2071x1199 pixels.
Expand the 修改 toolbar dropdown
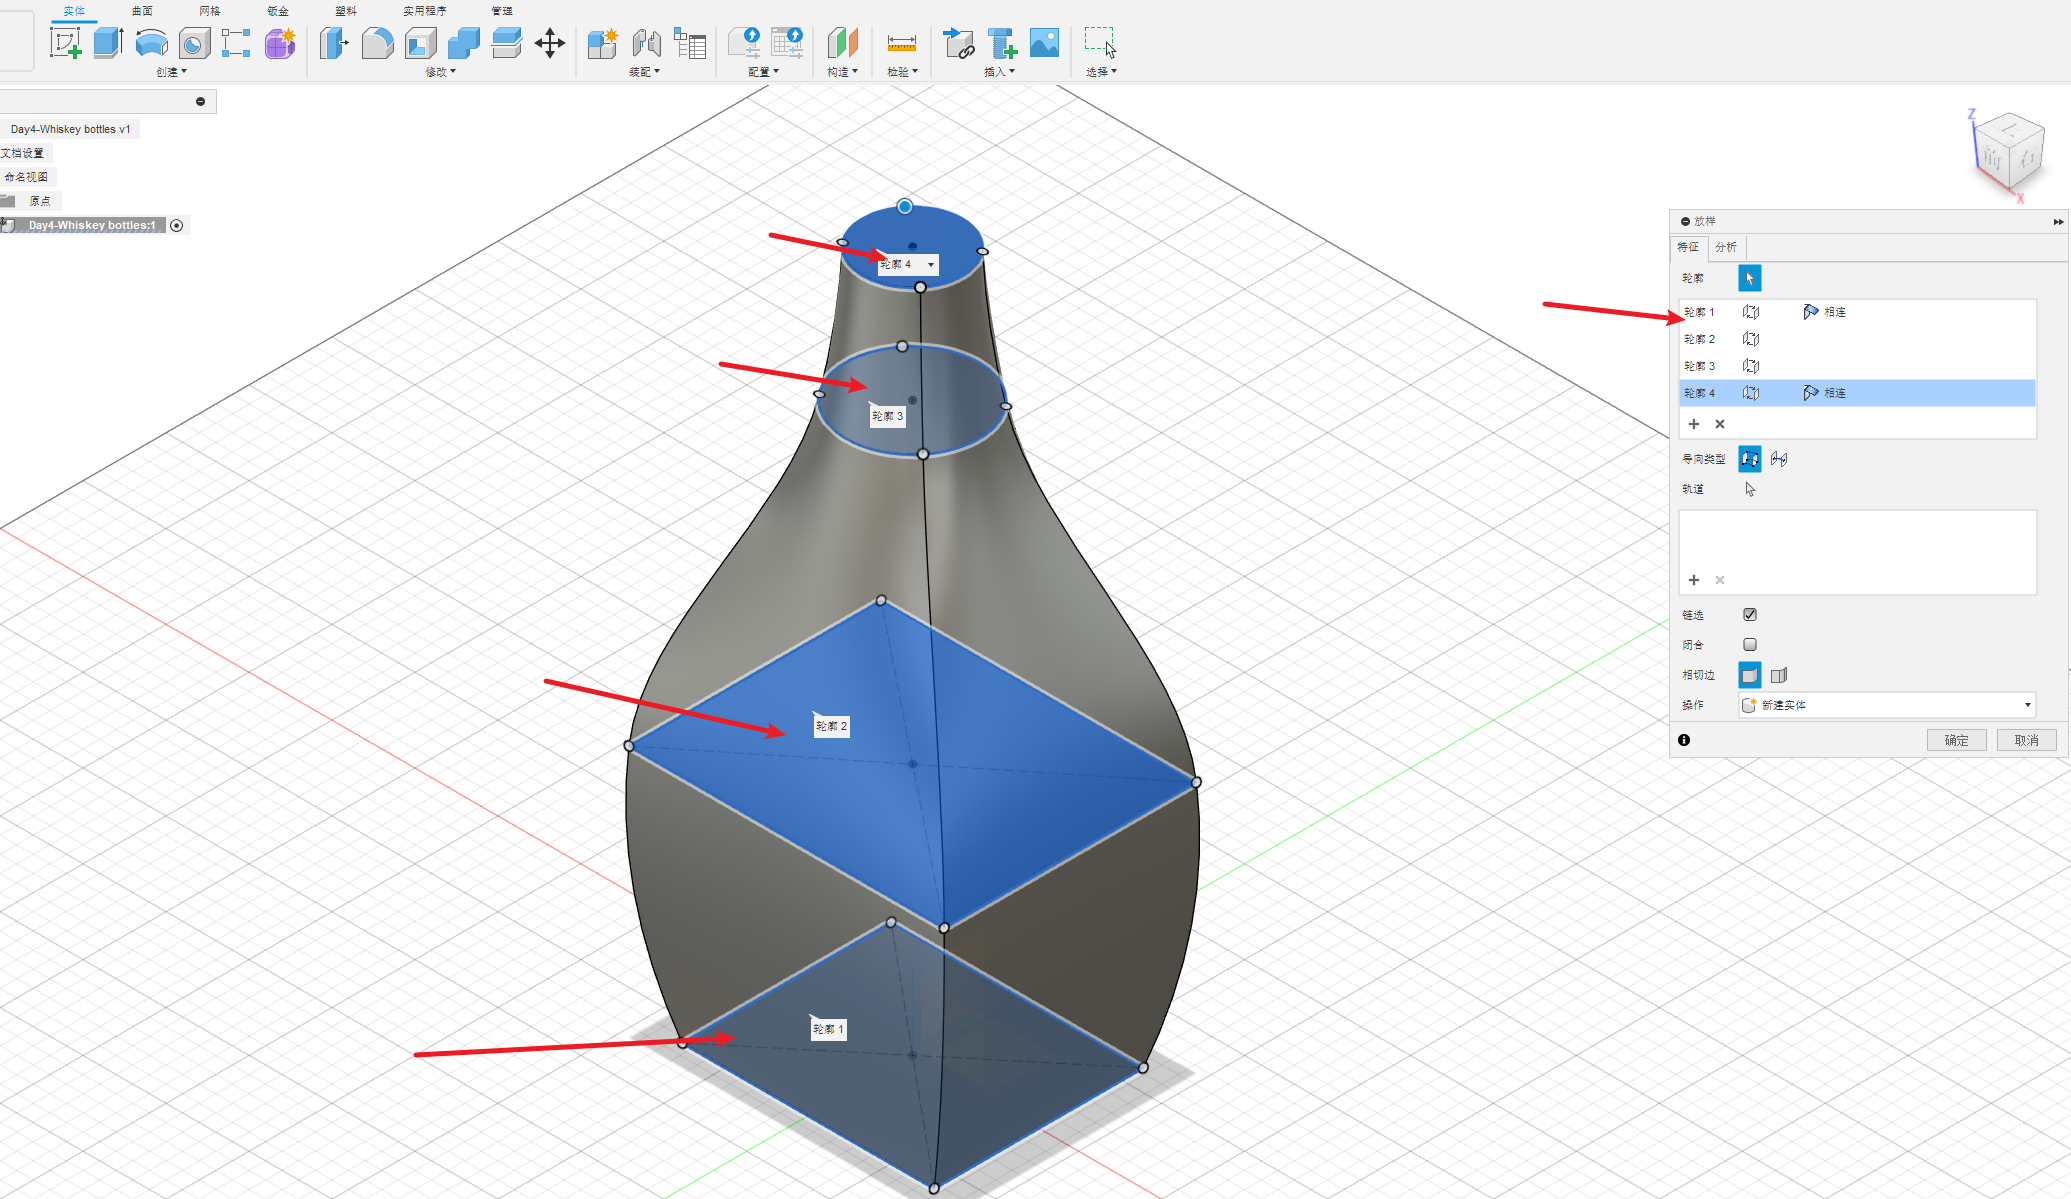[x=440, y=72]
